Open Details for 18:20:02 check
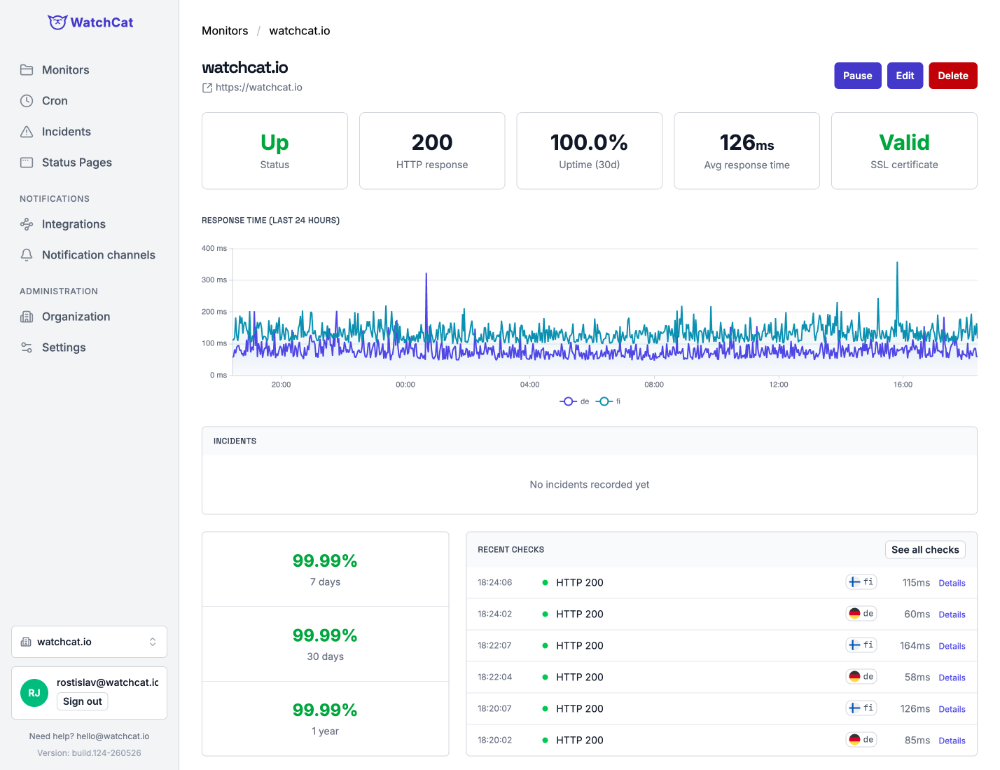This screenshot has width=1000, height=770. [952, 741]
